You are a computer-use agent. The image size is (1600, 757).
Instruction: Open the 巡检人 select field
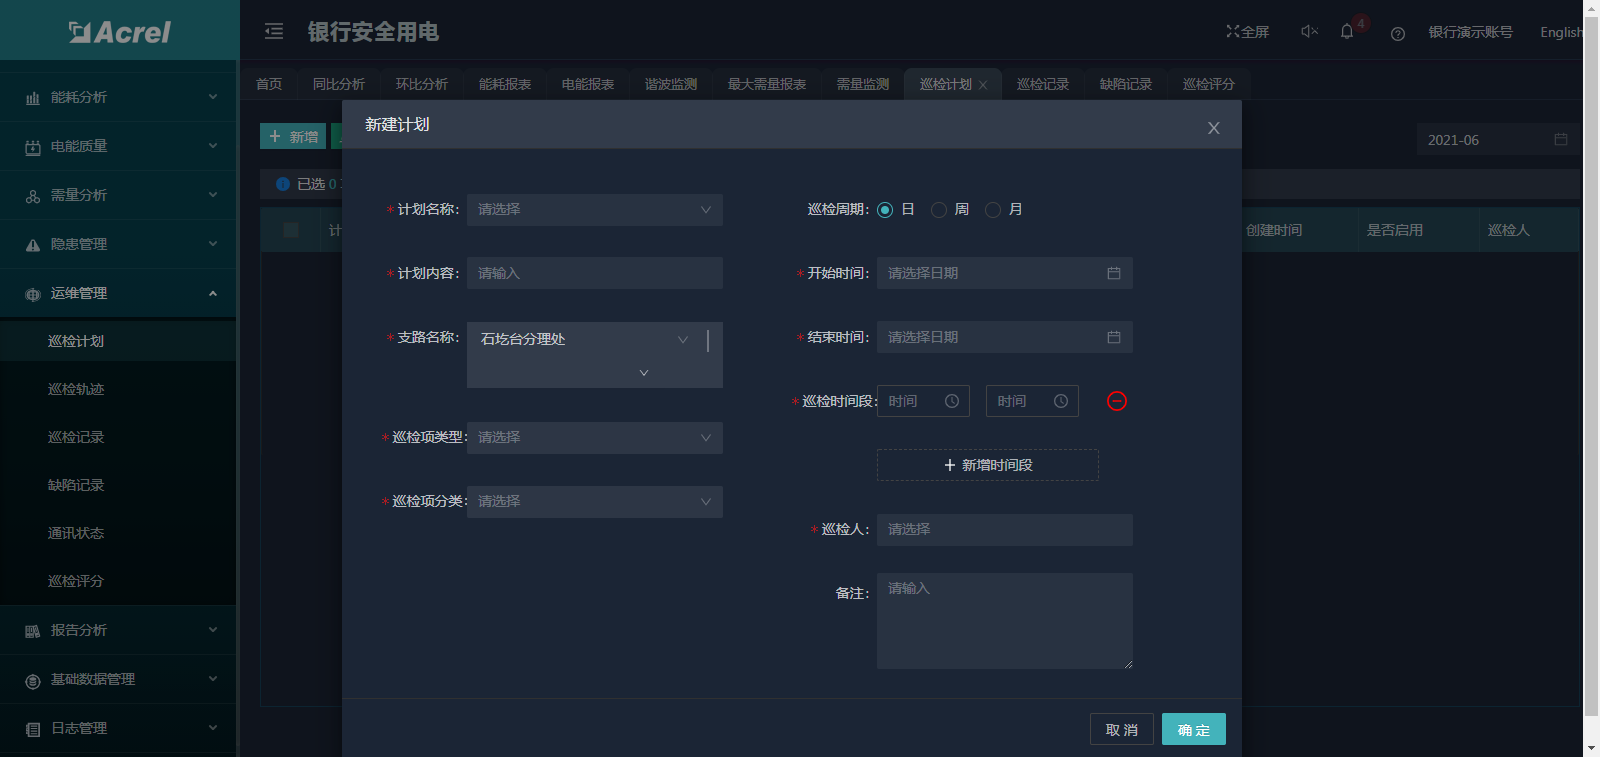pyautogui.click(x=1005, y=530)
